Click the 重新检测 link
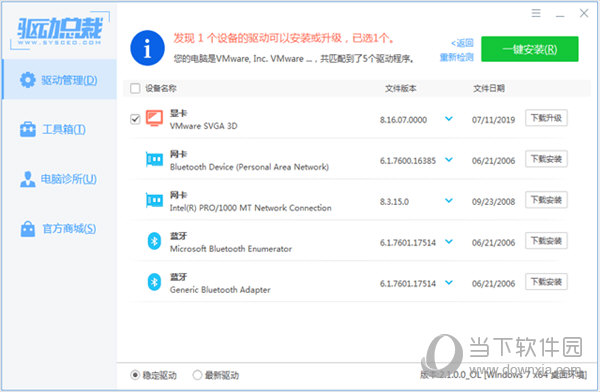Image resolution: width=600 pixels, height=392 pixels. tap(457, 57)
